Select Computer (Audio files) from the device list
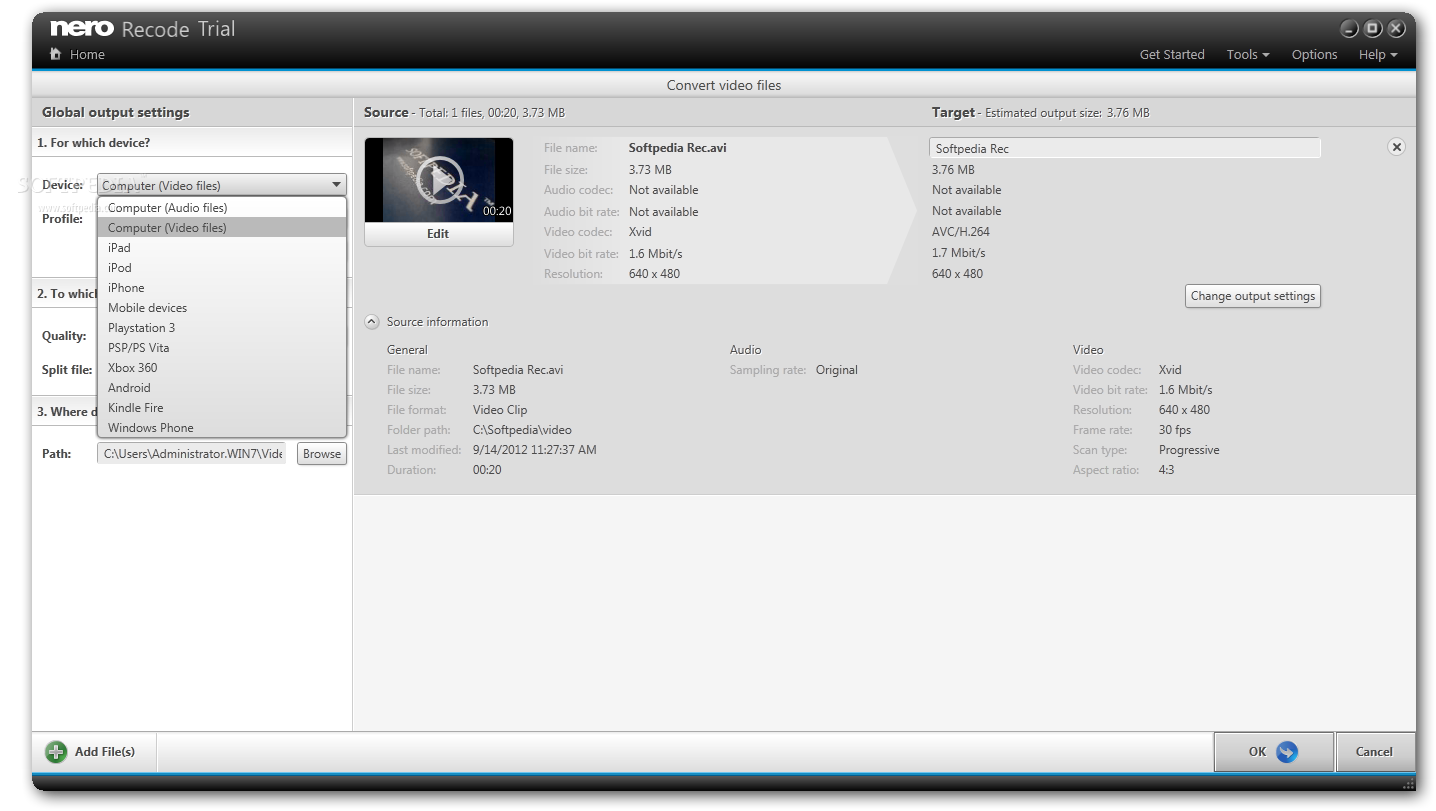 coord(222,208)
